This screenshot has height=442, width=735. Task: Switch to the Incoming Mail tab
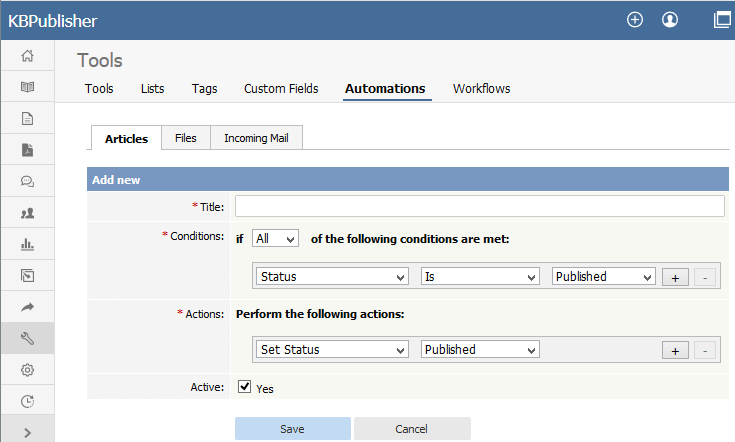256,138
